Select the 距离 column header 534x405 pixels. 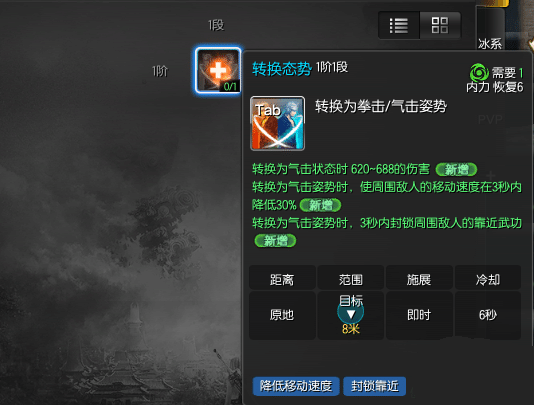pyautogui.click(x=282, y=280)
